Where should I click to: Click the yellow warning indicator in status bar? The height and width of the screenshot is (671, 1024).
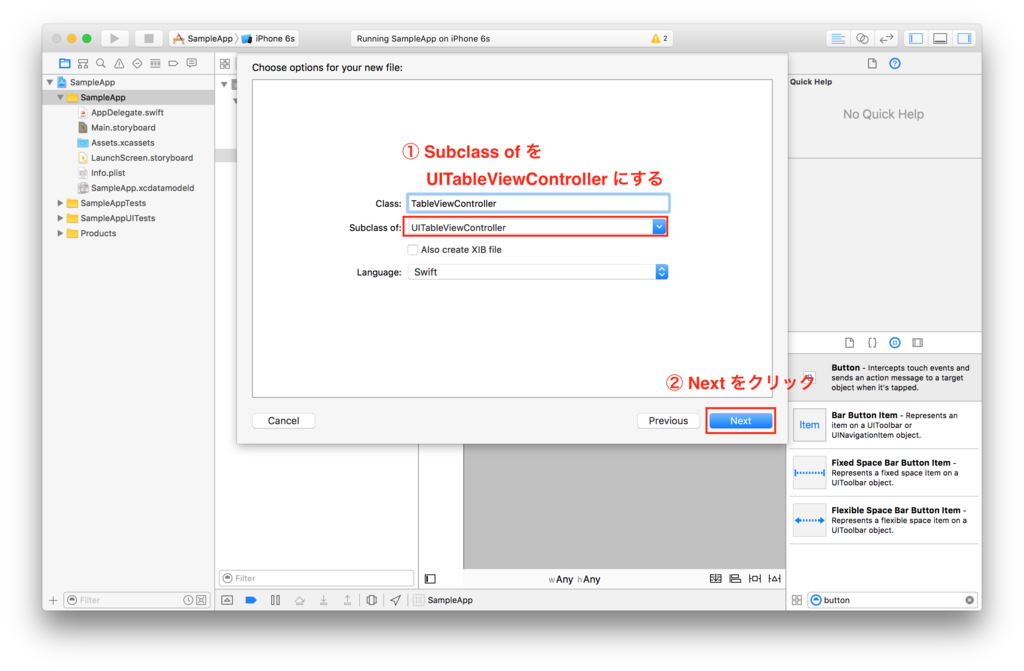658,39
